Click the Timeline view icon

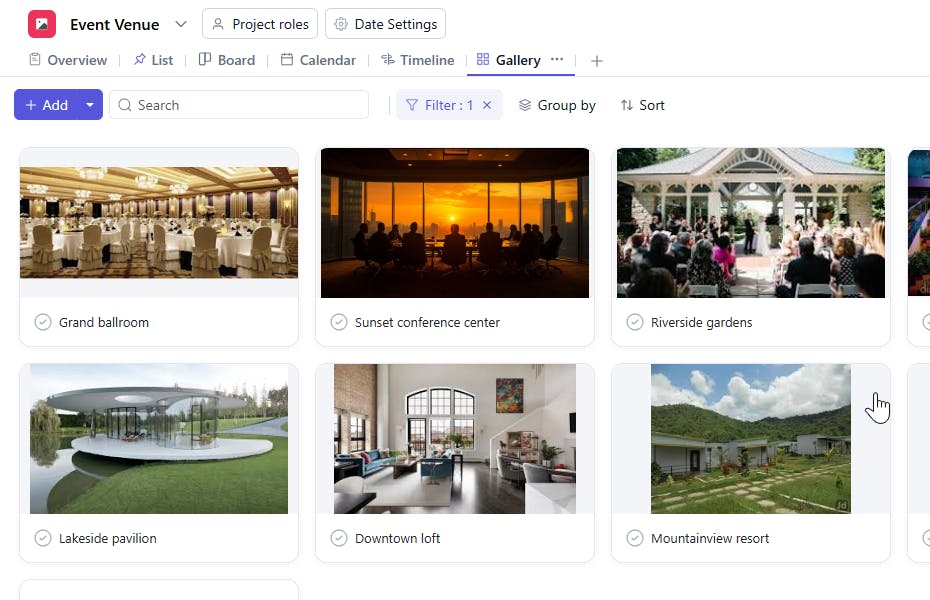coord(388,60)
